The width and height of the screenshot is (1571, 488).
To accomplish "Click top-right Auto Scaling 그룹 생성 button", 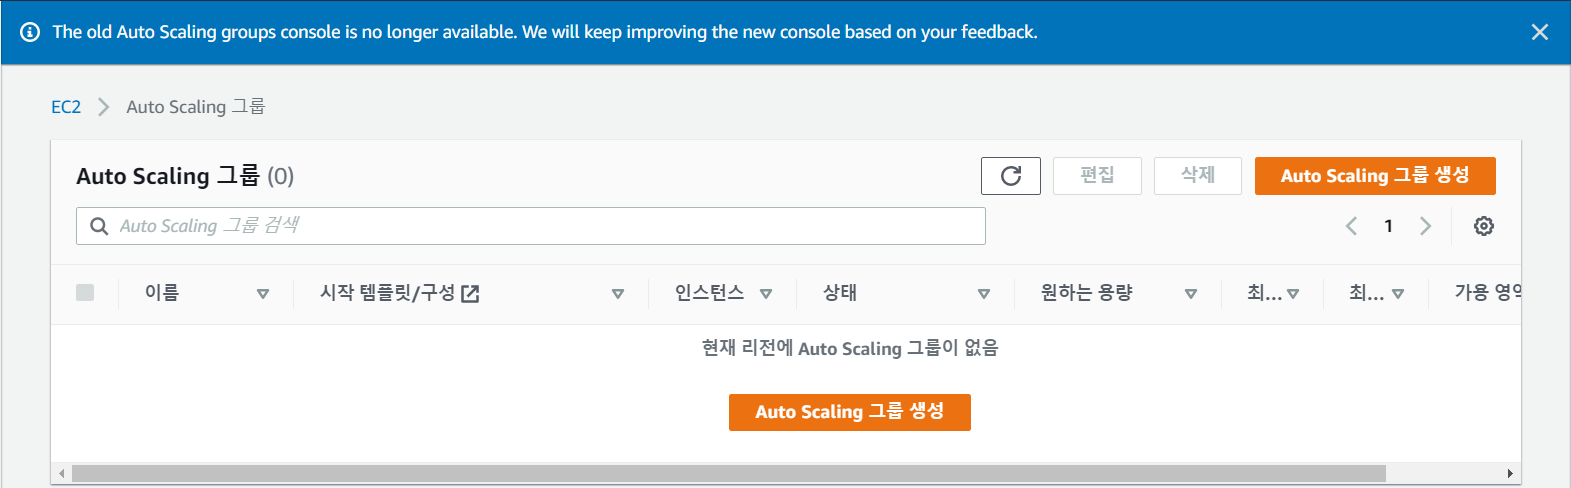I will [x=1375, y=176].
